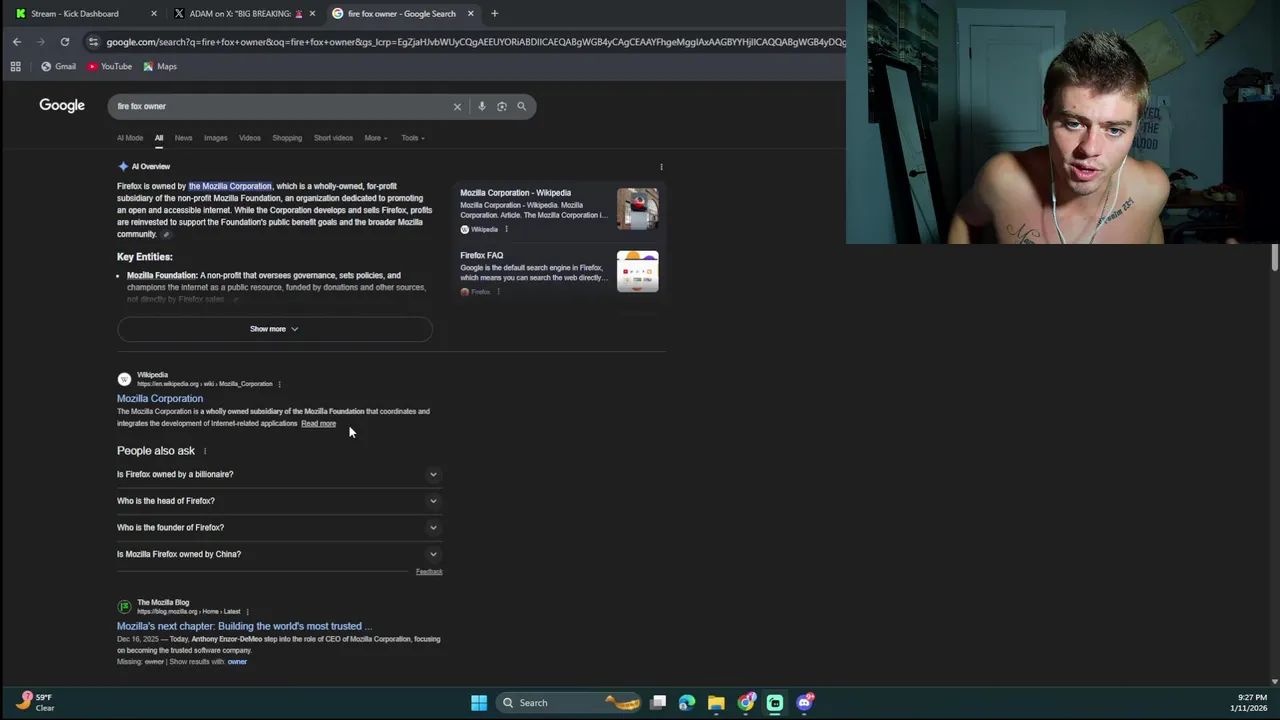Screen dimensions: 1280x720
Task: Expand 'Who is the head of Firefox?'
Action: 279,501
